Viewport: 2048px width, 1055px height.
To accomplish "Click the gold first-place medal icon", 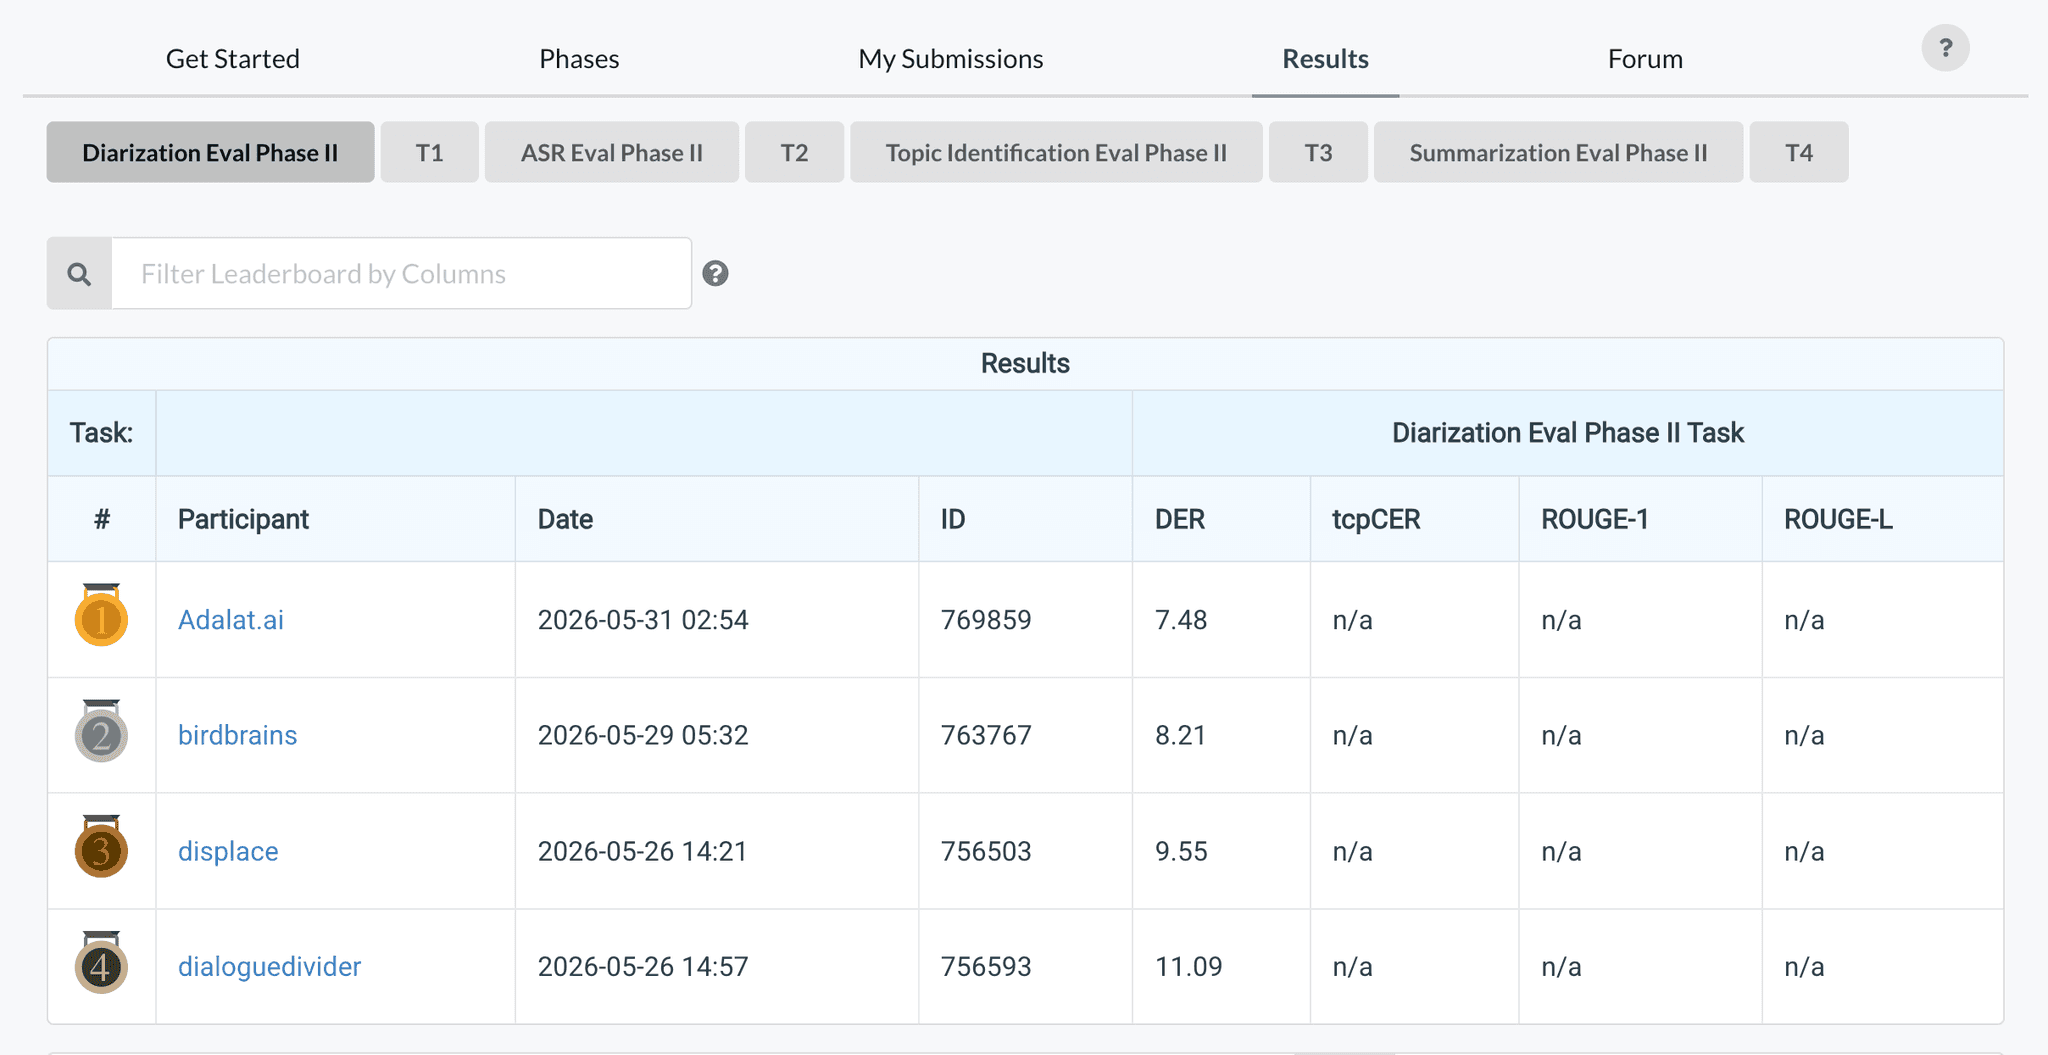I will tap(101, 615).
